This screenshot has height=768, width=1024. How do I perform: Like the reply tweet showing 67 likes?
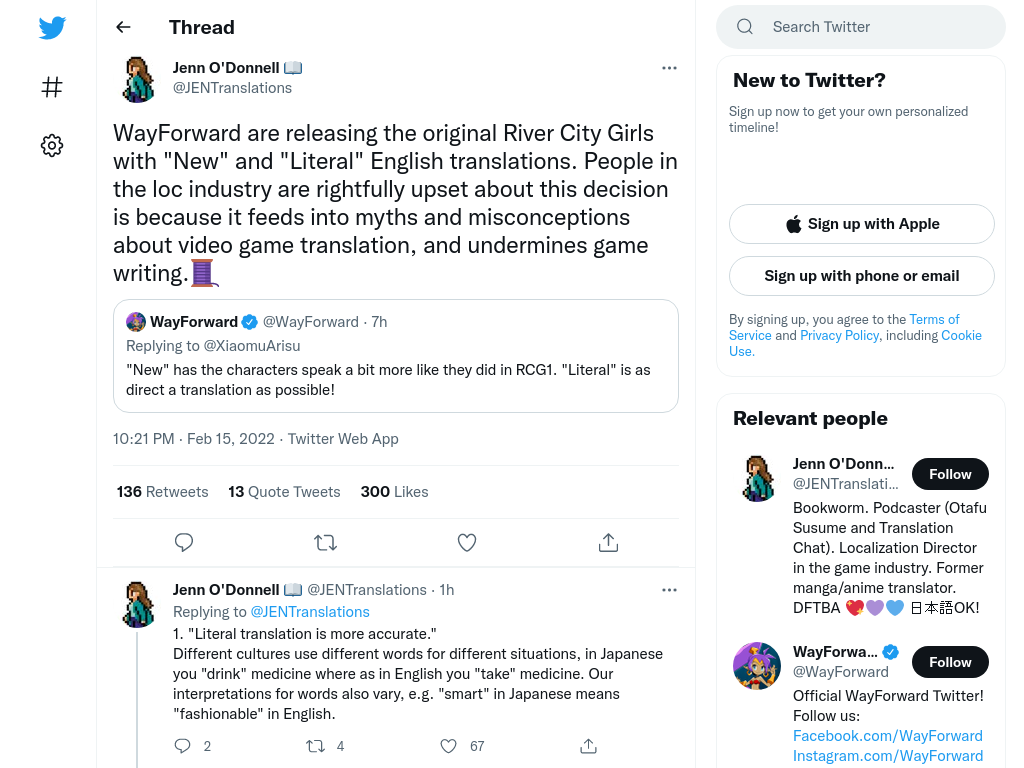coord(449,746)
